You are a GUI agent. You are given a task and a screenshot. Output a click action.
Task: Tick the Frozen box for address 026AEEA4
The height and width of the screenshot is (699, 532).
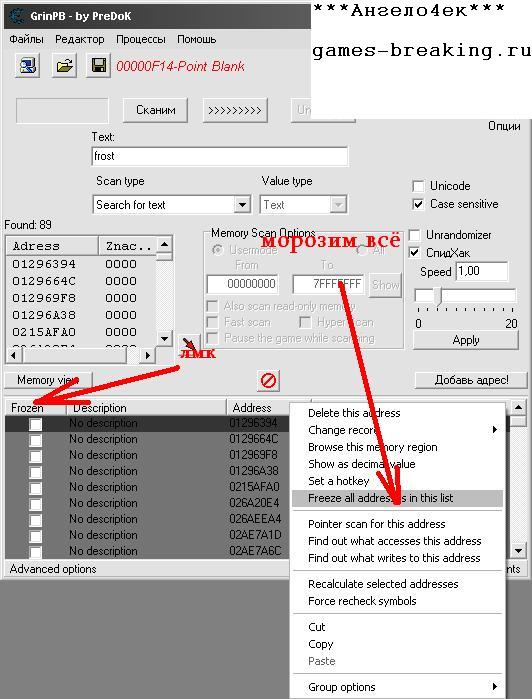(35, 520)
